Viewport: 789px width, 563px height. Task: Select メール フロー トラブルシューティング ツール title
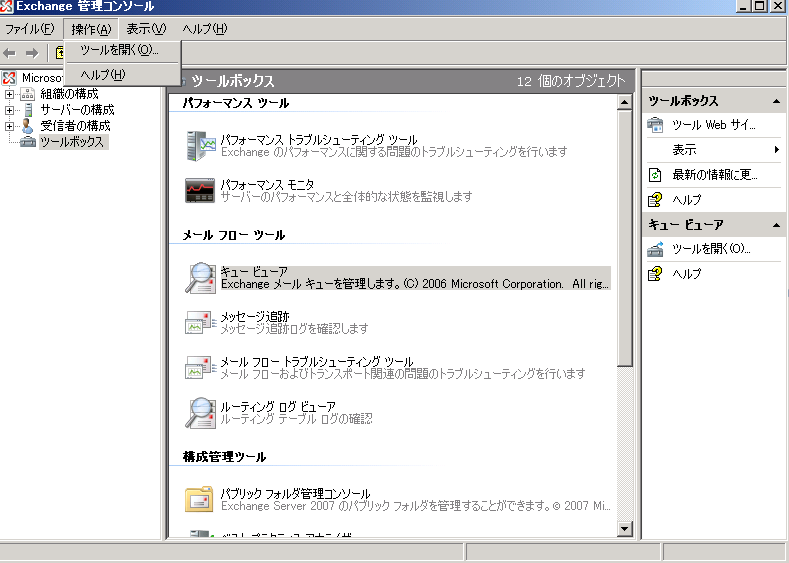tap(317, 362)
